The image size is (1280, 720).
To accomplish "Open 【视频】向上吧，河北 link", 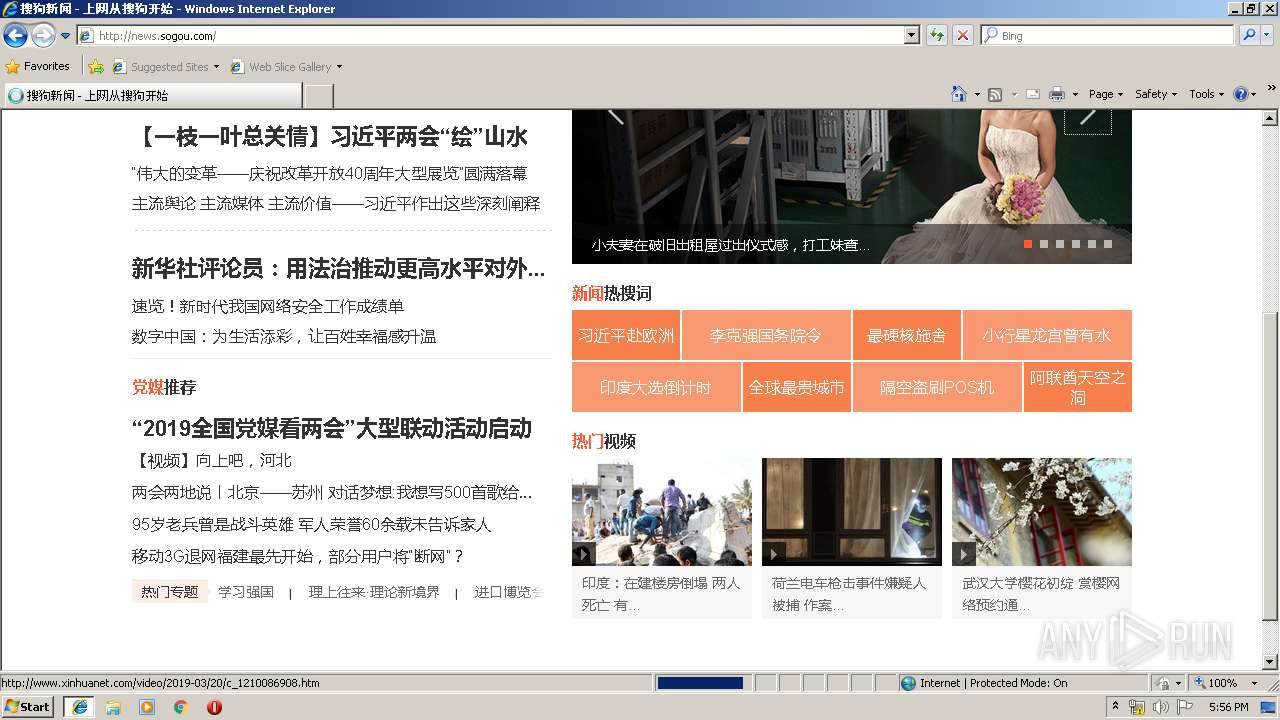I will [212, 460].
